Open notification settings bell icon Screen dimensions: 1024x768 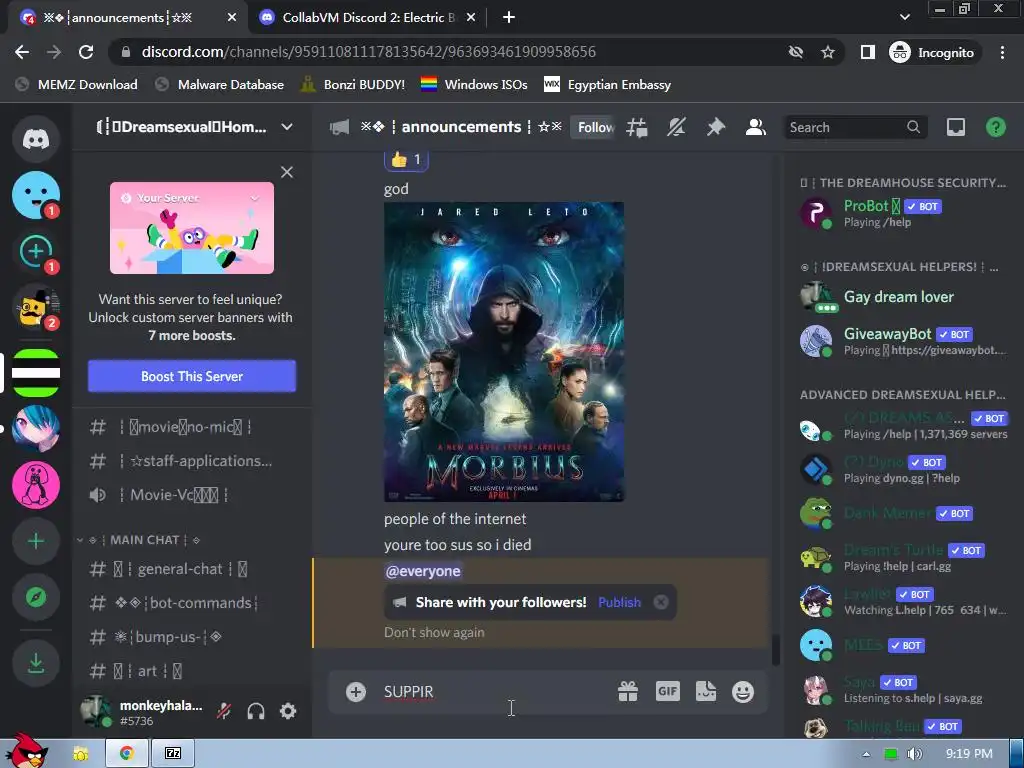click(676, 127)
